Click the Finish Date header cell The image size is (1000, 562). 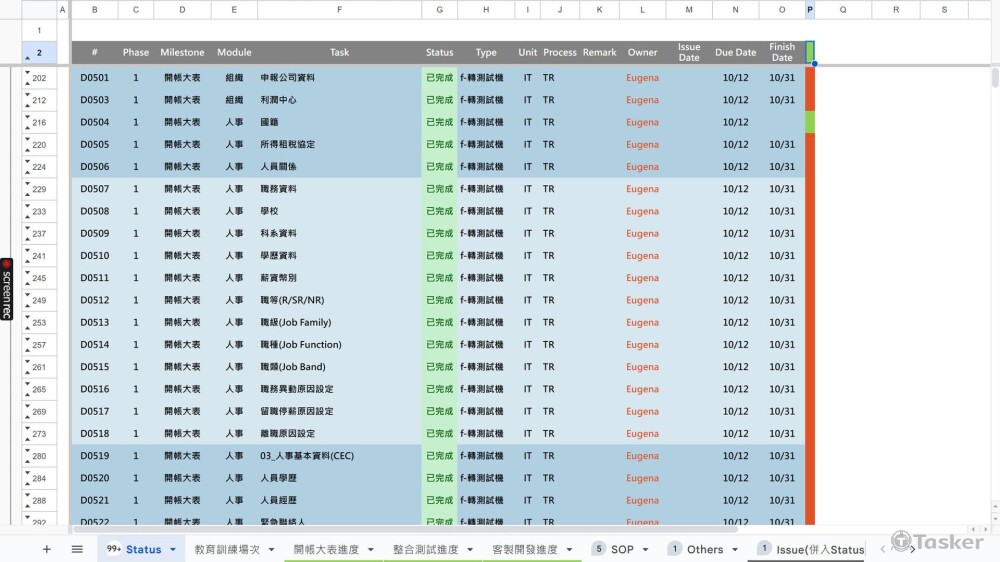point(782,52)
